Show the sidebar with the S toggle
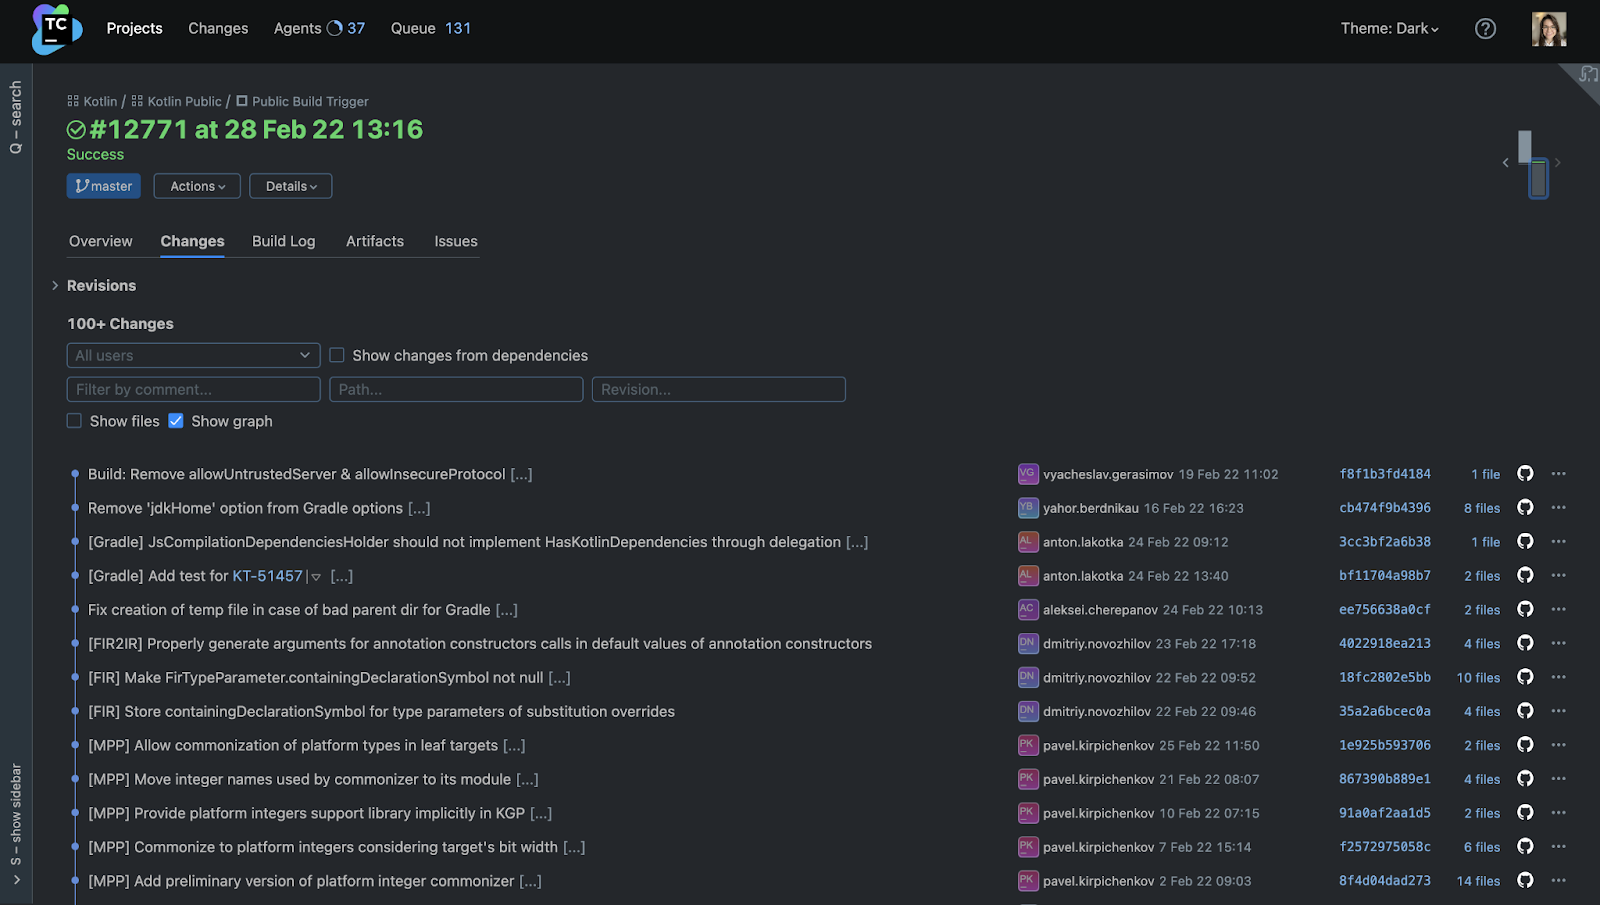 (x=16, y=823)
